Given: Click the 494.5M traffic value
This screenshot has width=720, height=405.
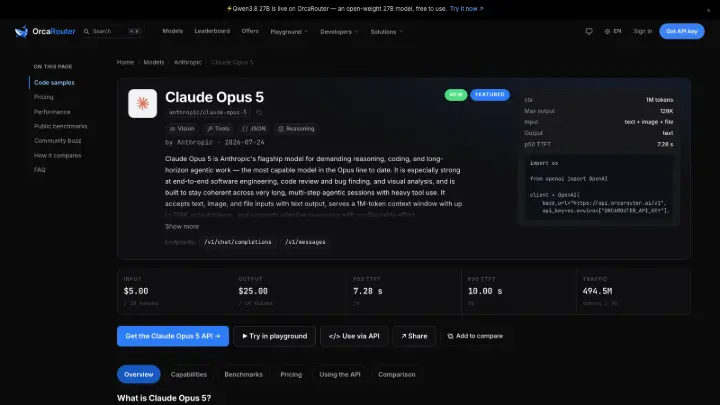Looking at the screenshot, I should (597, 291).
